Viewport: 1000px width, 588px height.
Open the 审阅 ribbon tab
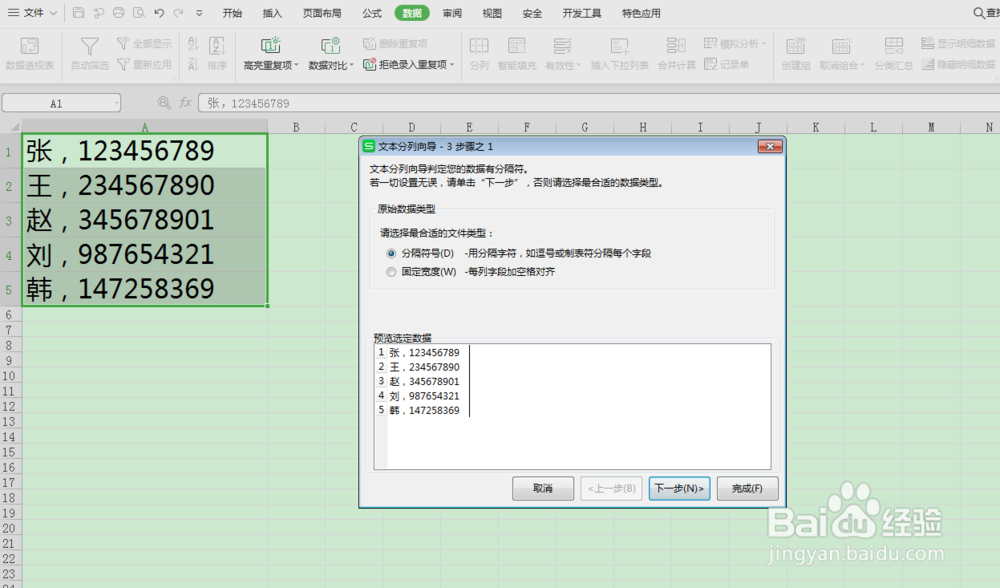point(451,13)
